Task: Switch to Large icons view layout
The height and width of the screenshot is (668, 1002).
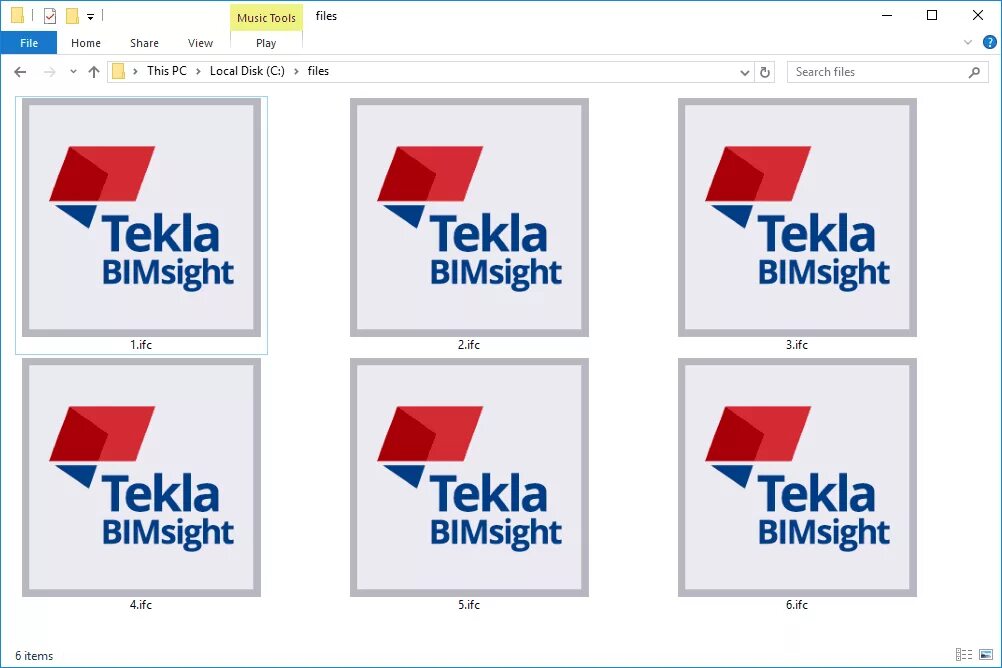Action: pos(985,654)
